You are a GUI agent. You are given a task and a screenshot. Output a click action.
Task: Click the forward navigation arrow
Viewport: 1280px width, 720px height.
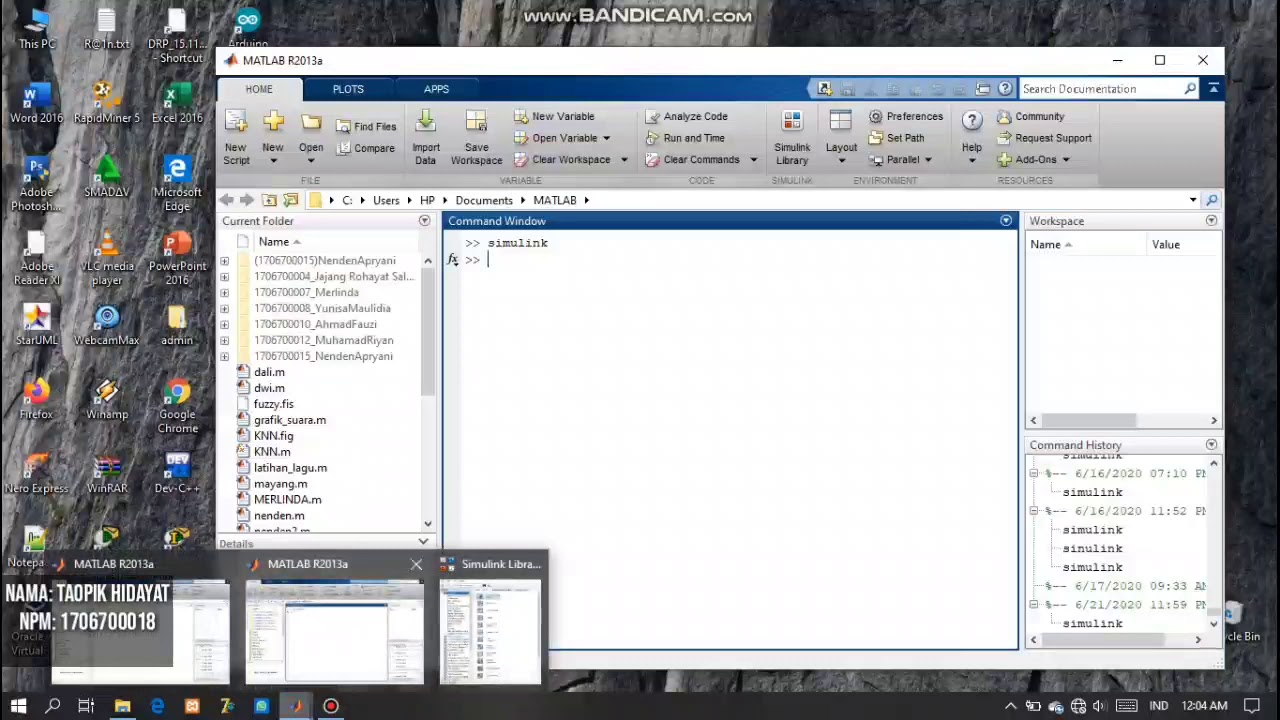click(x=248, y=200)
